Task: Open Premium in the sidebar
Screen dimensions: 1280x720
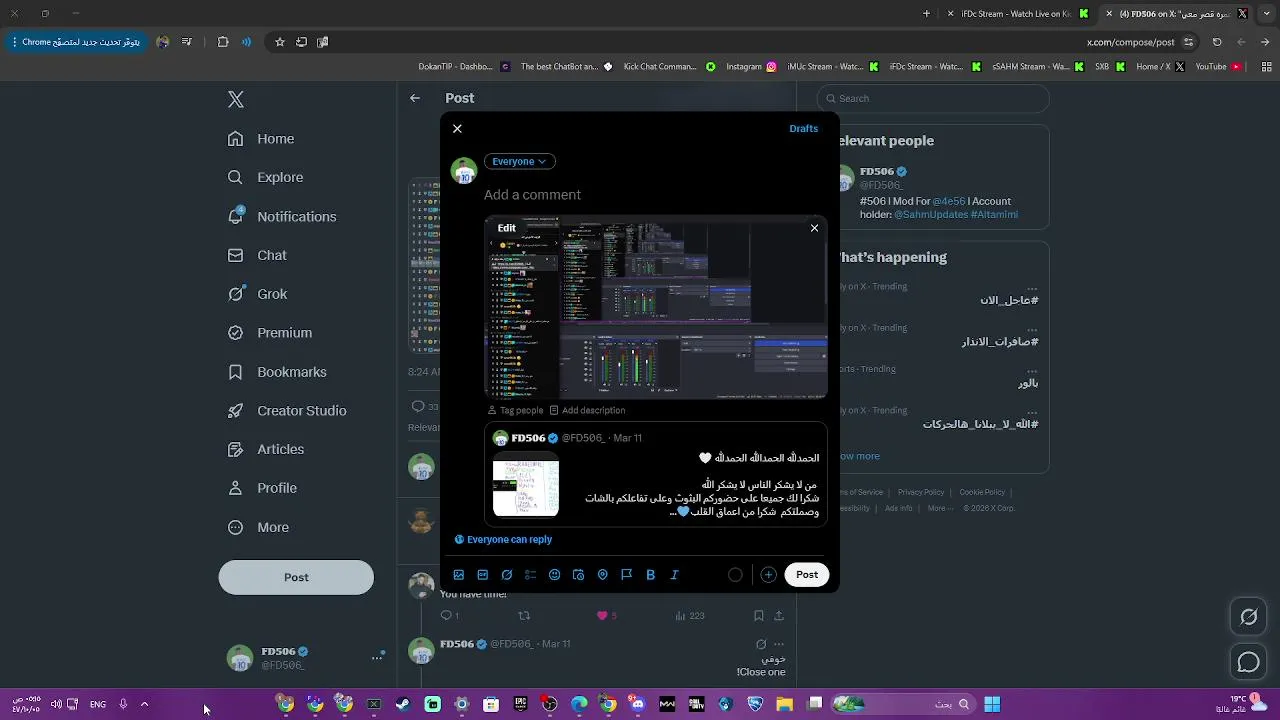Action: pyautogui.click(x=270, y=333)
